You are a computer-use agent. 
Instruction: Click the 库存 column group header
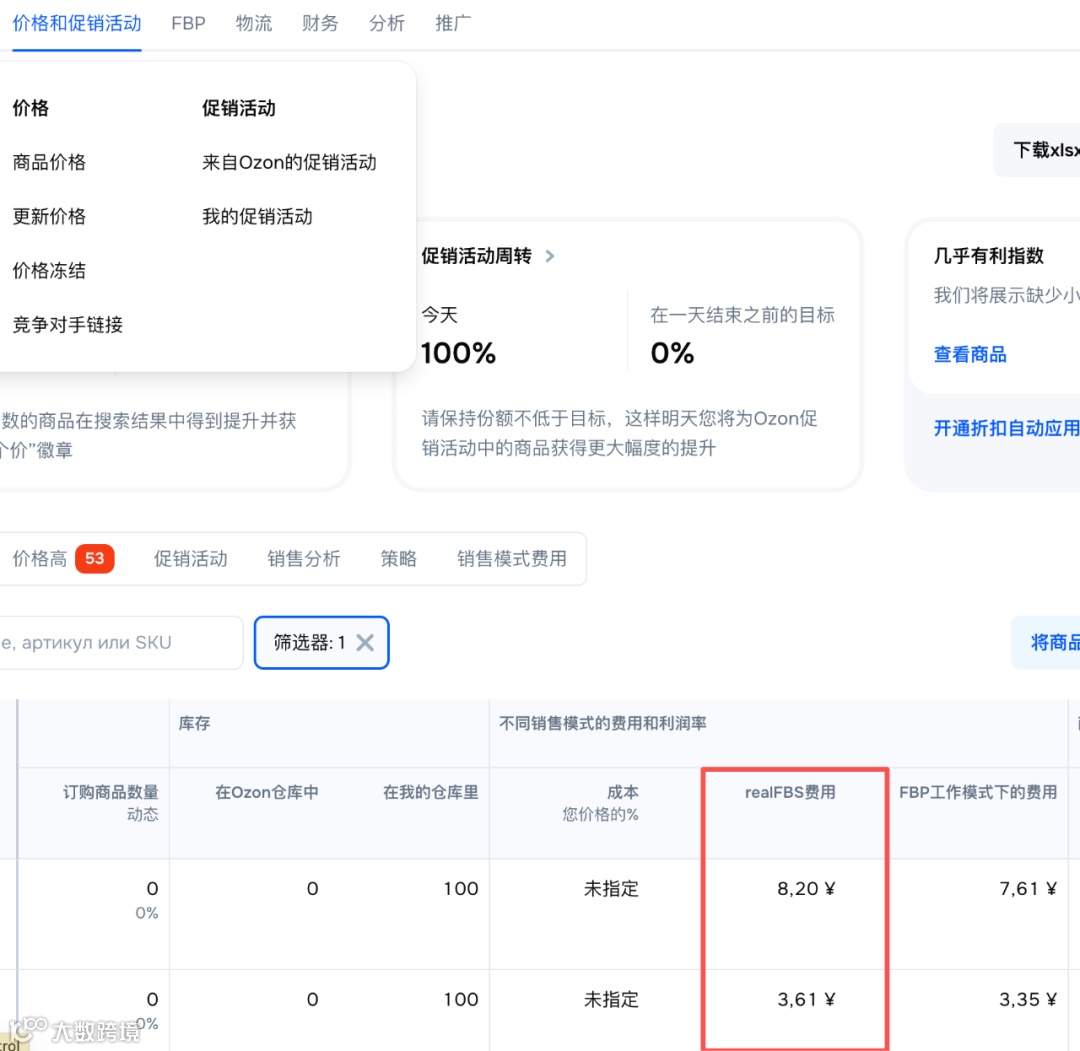[194, 723]
